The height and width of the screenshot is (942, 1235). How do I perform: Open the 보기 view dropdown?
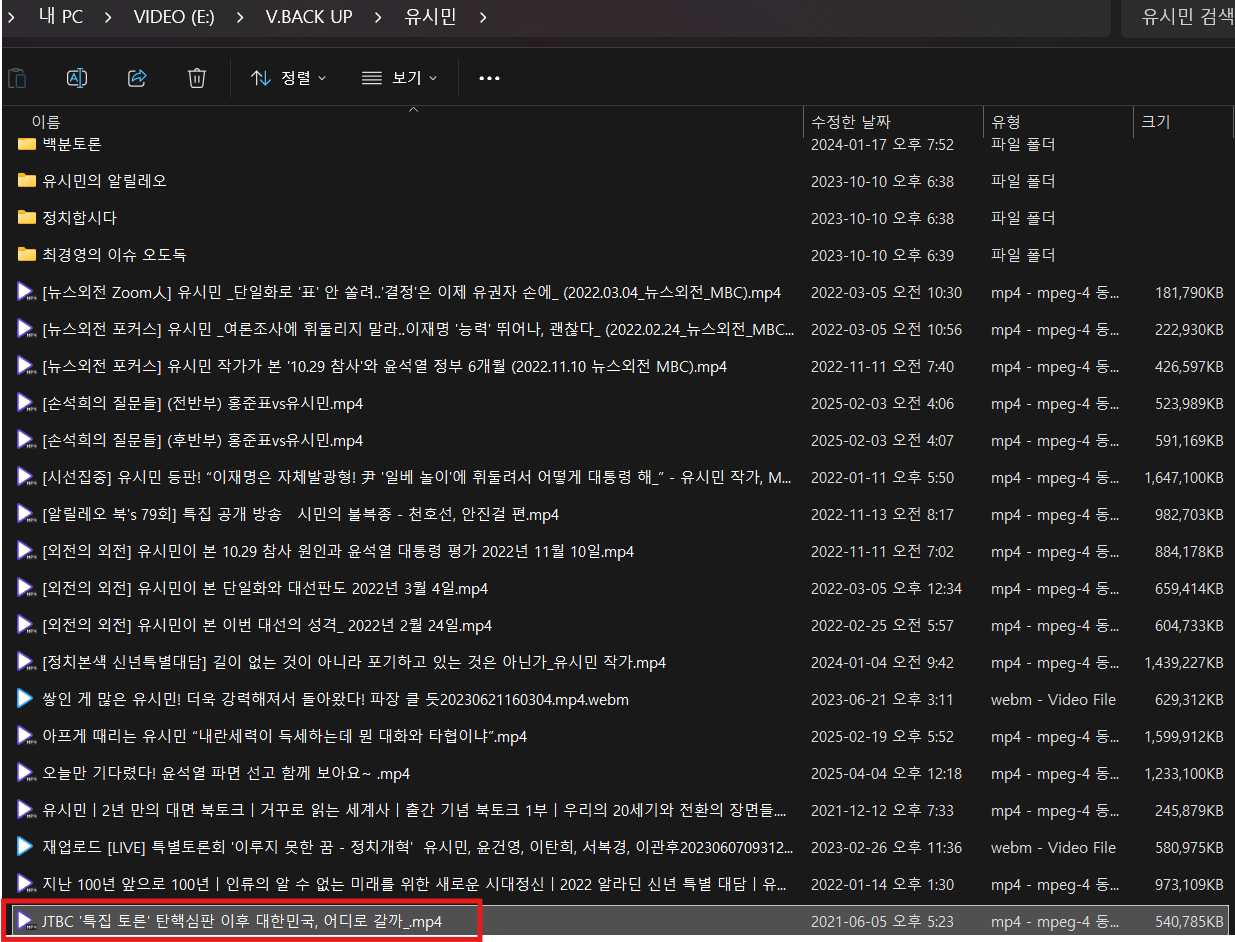tap(399, 78)
